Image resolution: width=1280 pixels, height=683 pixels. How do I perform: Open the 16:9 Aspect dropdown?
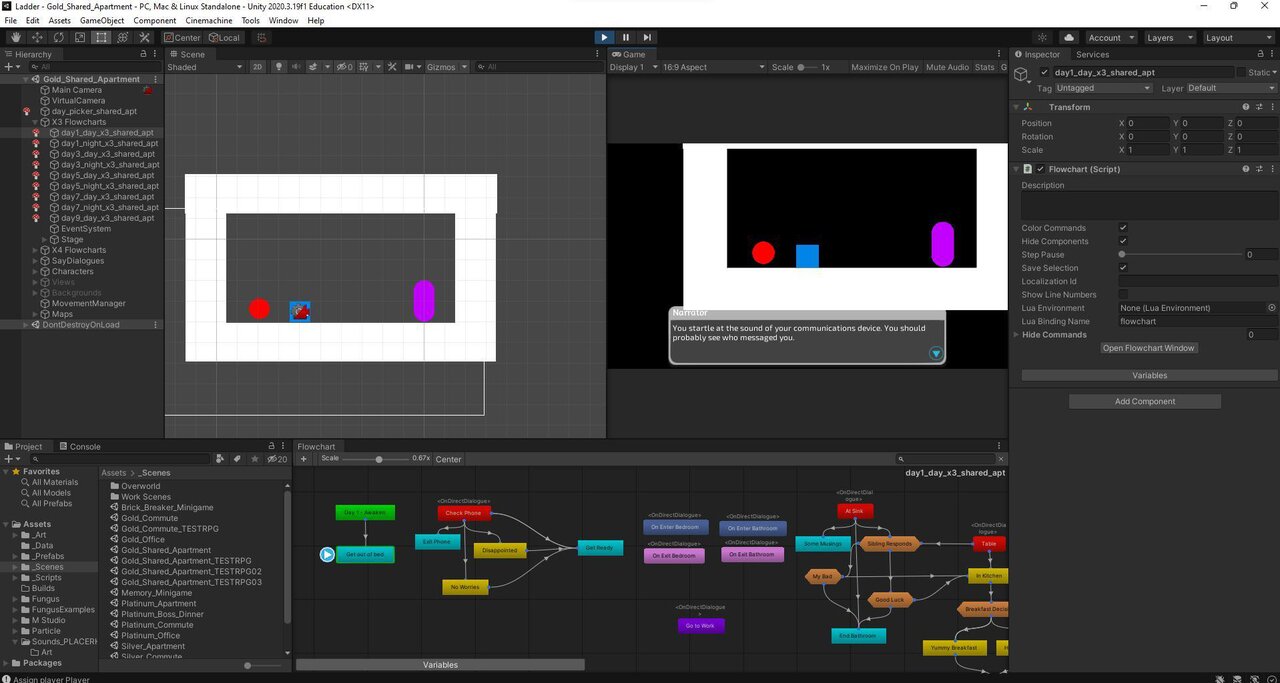(x=714, y=67)
